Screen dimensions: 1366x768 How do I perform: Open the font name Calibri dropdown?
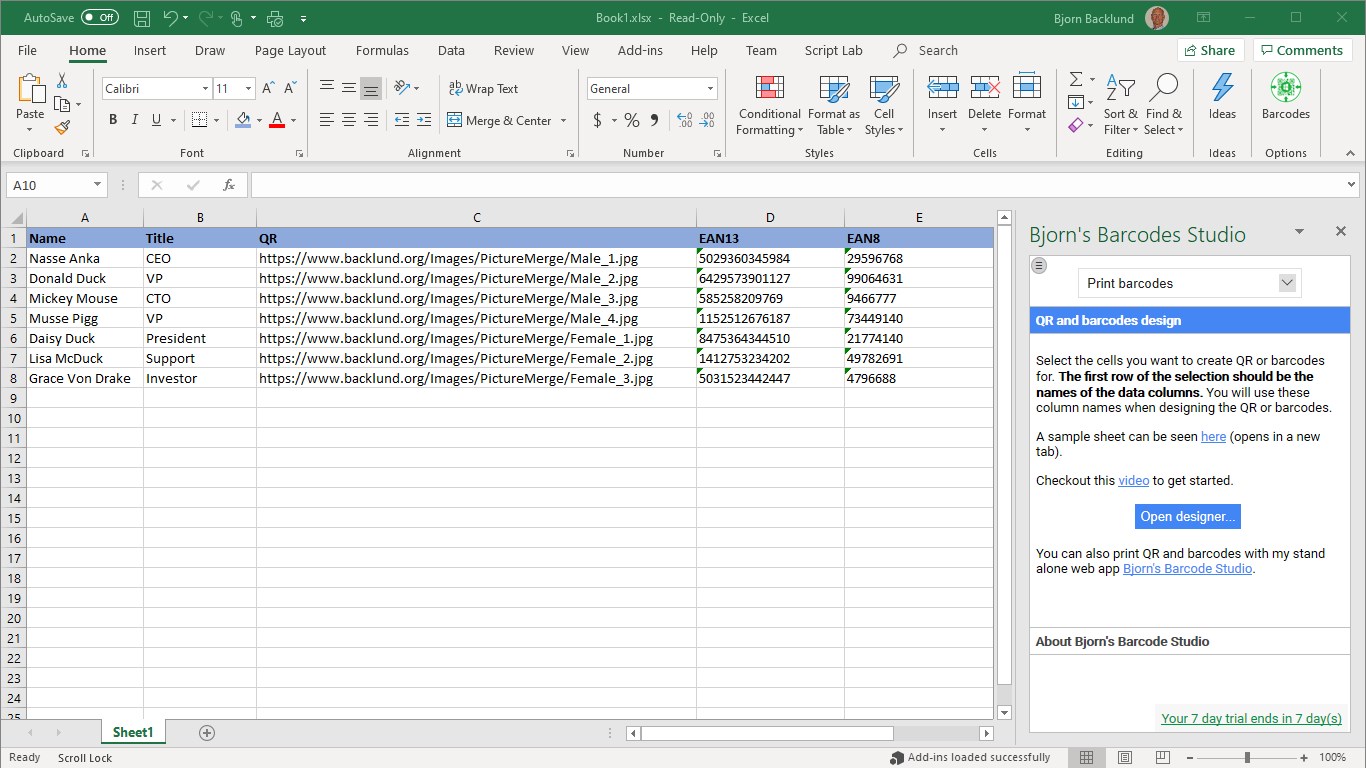click(205, 89)
